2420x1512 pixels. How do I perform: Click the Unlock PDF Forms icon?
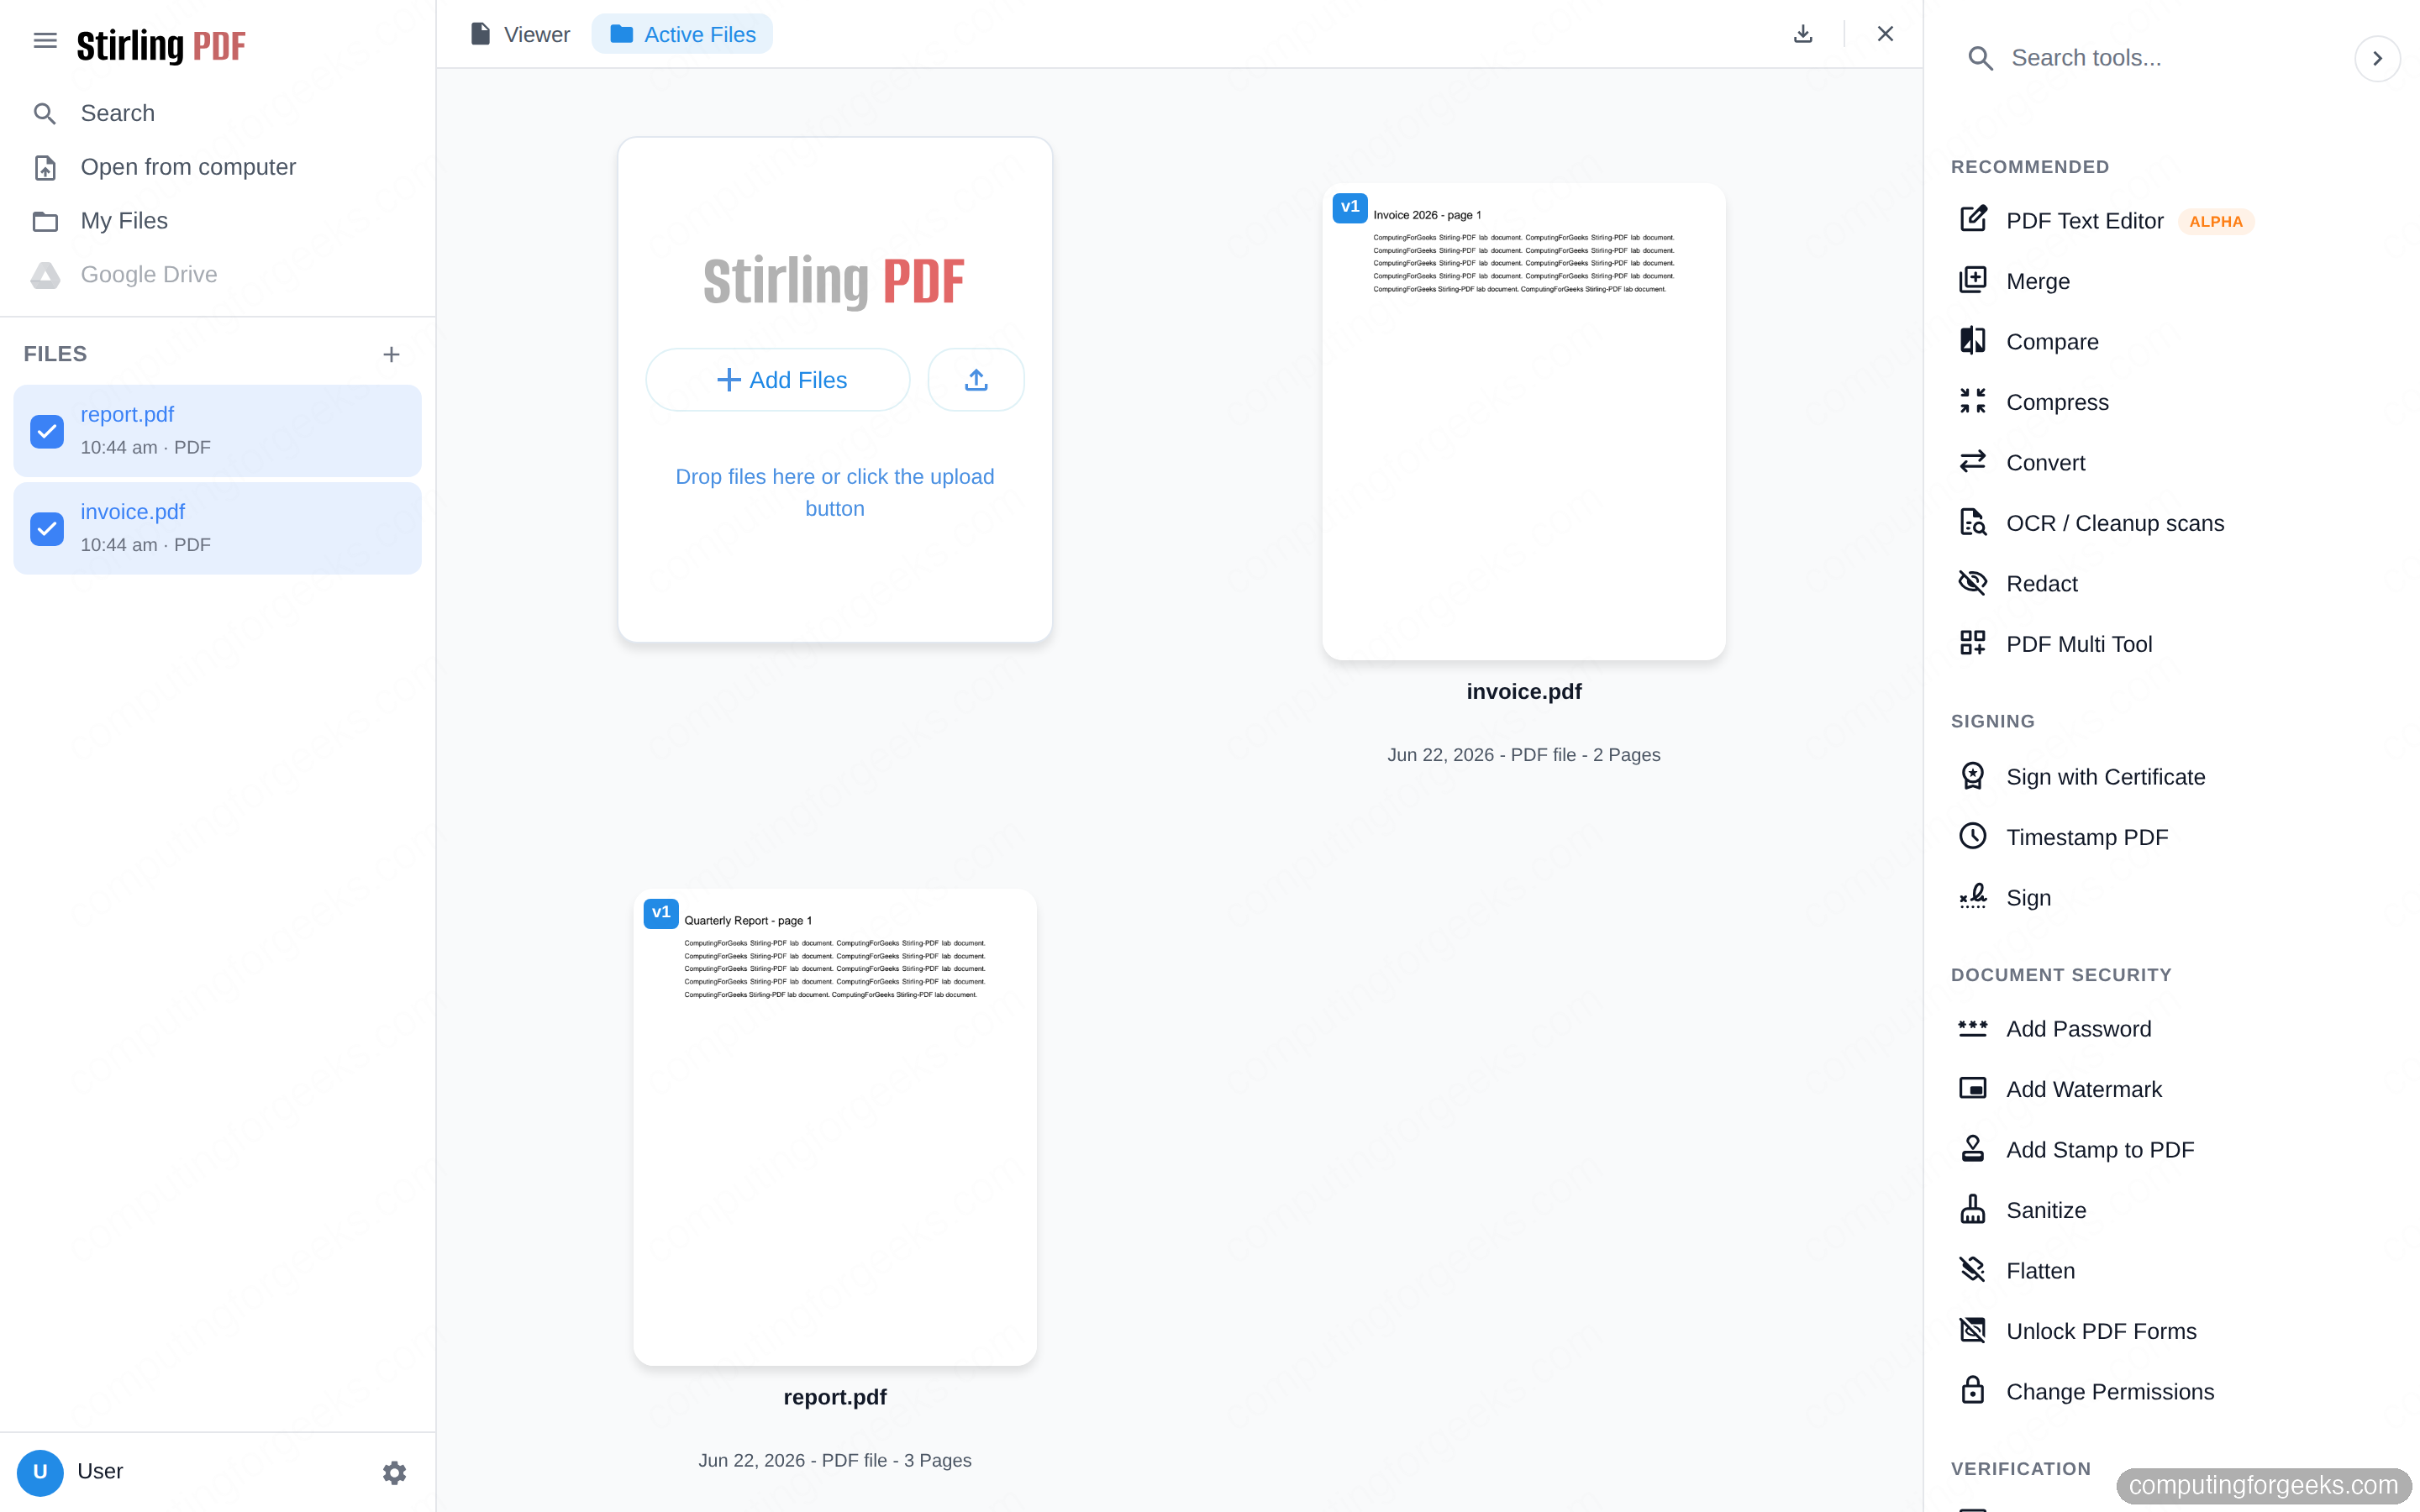pos(1973,1331)
